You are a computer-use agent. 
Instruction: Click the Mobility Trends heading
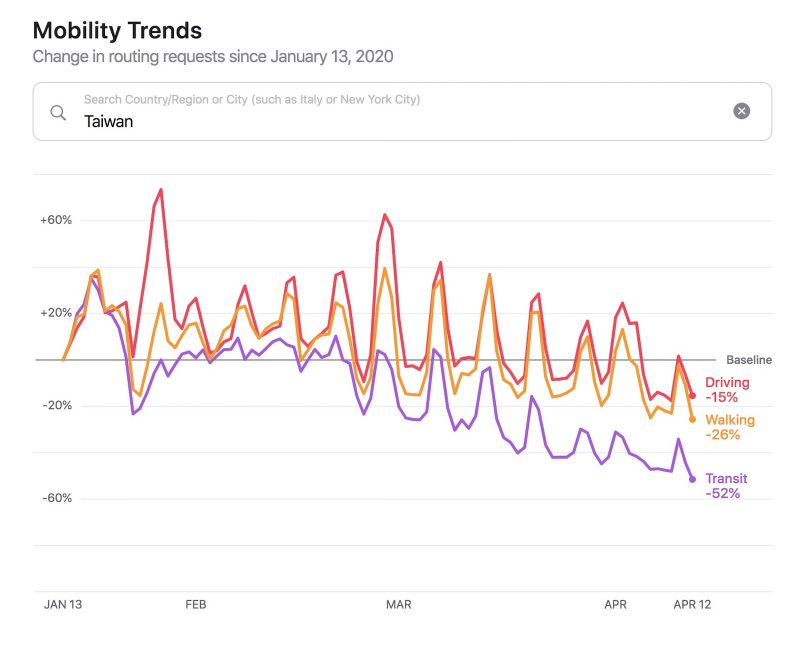click(118, 31)
